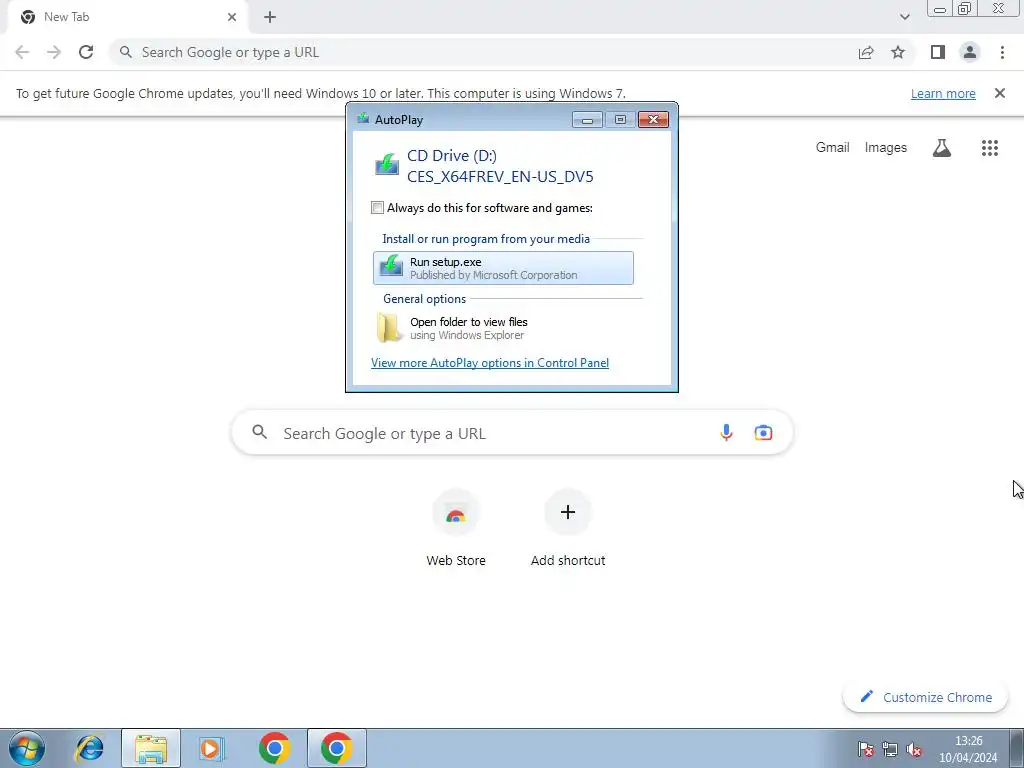Close the AutoPlay dialog
Image resolution: width=1024 pixels, height=768 pixels.
(x=653, y=120)
